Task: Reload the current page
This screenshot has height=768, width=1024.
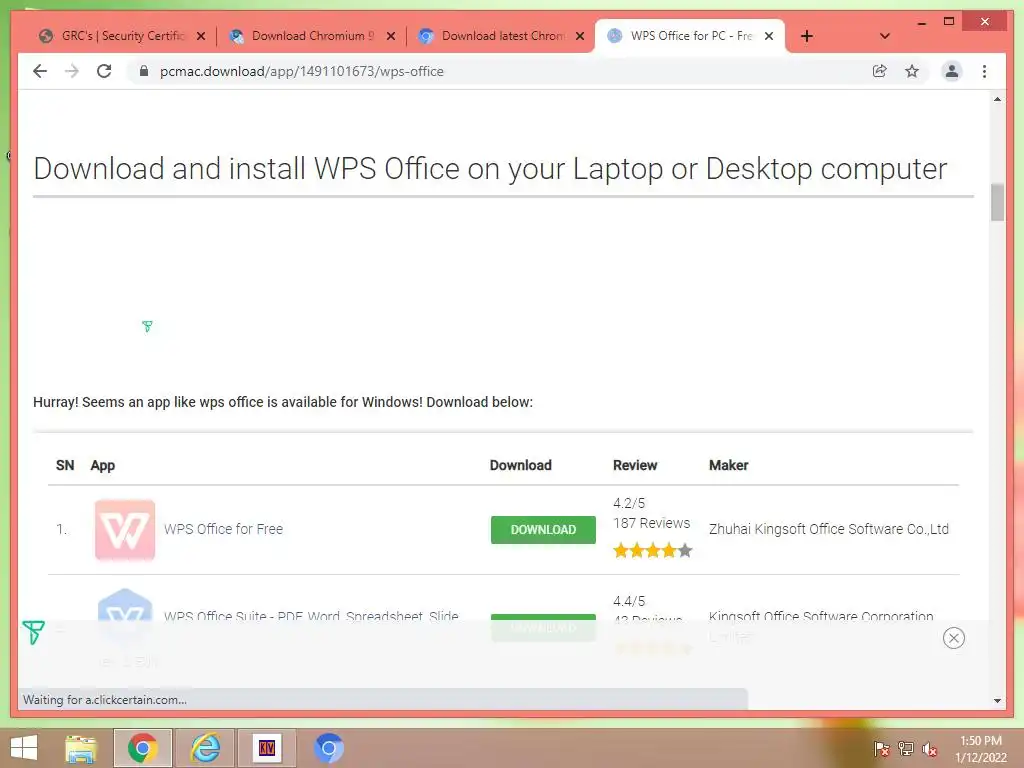Action: pyautogui.click(x=104, y=71)
